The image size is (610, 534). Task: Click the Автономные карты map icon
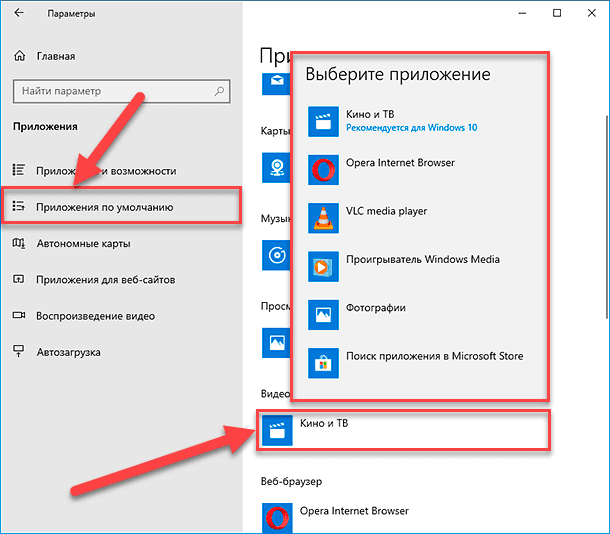[19, 243]
